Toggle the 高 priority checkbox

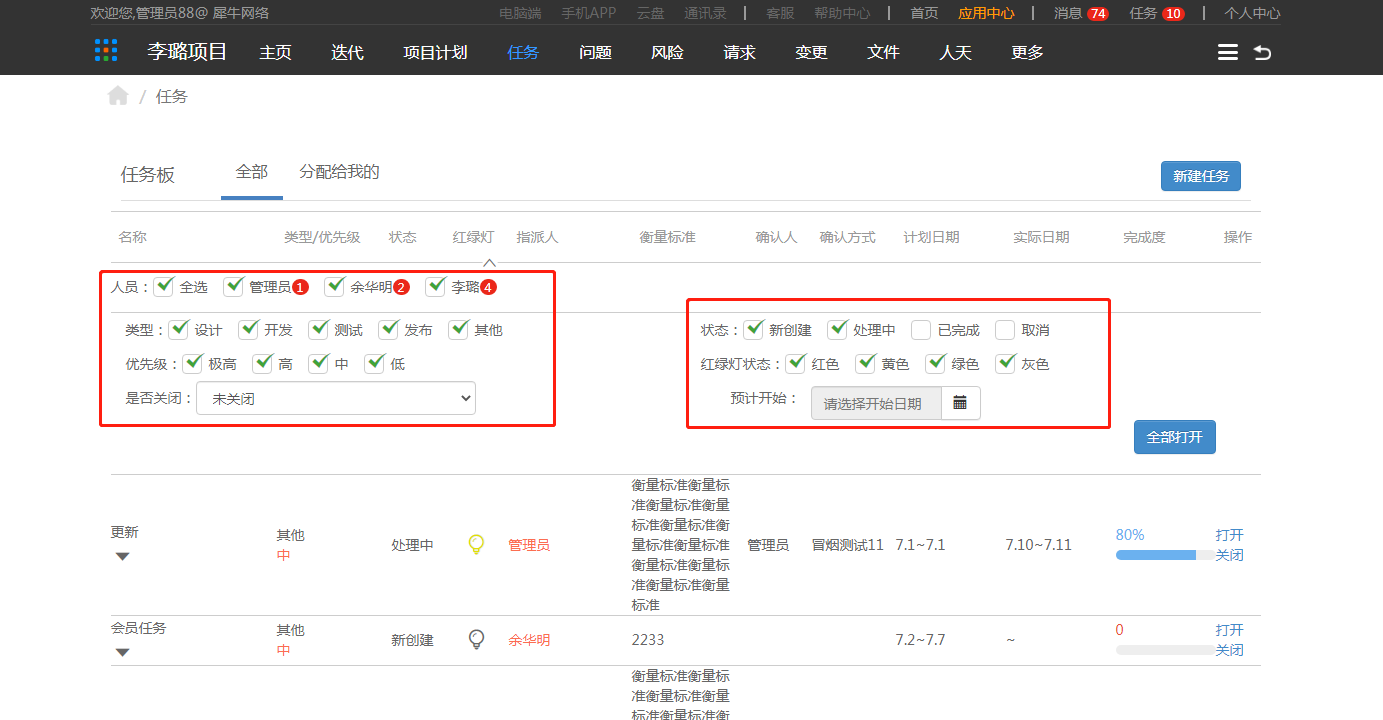(x=263, y=363)
